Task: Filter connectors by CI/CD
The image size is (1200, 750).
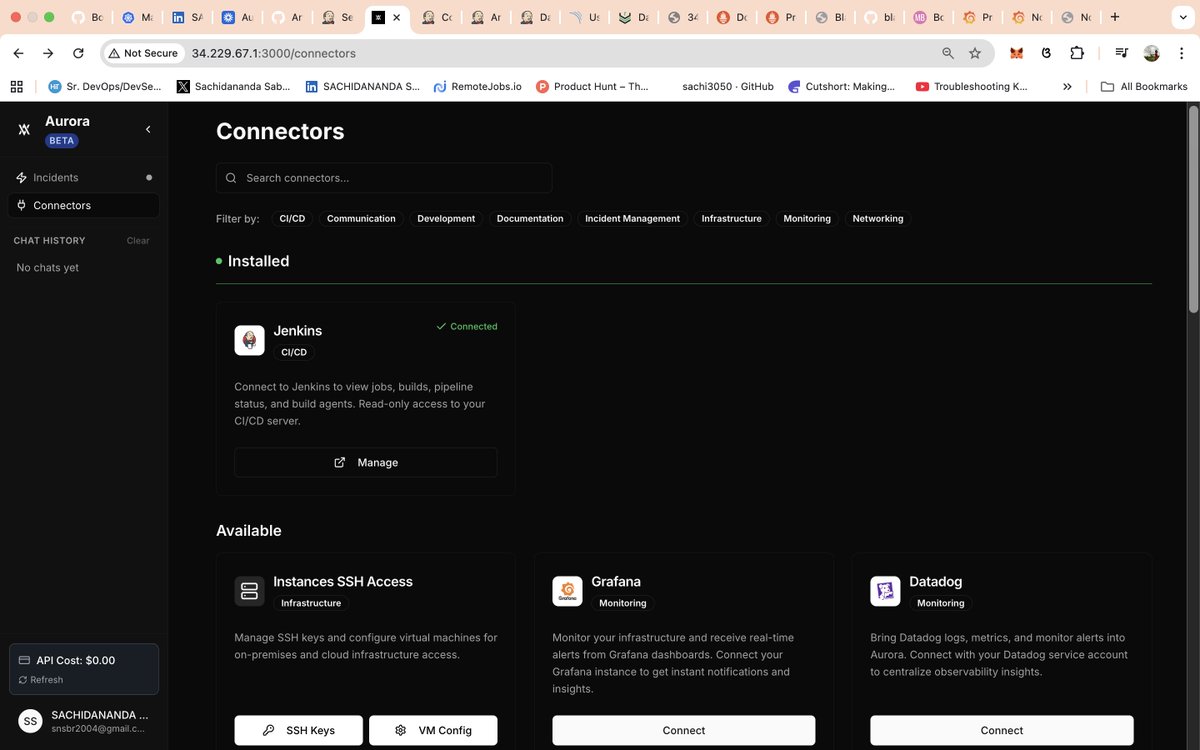Action: click(292, 218)
